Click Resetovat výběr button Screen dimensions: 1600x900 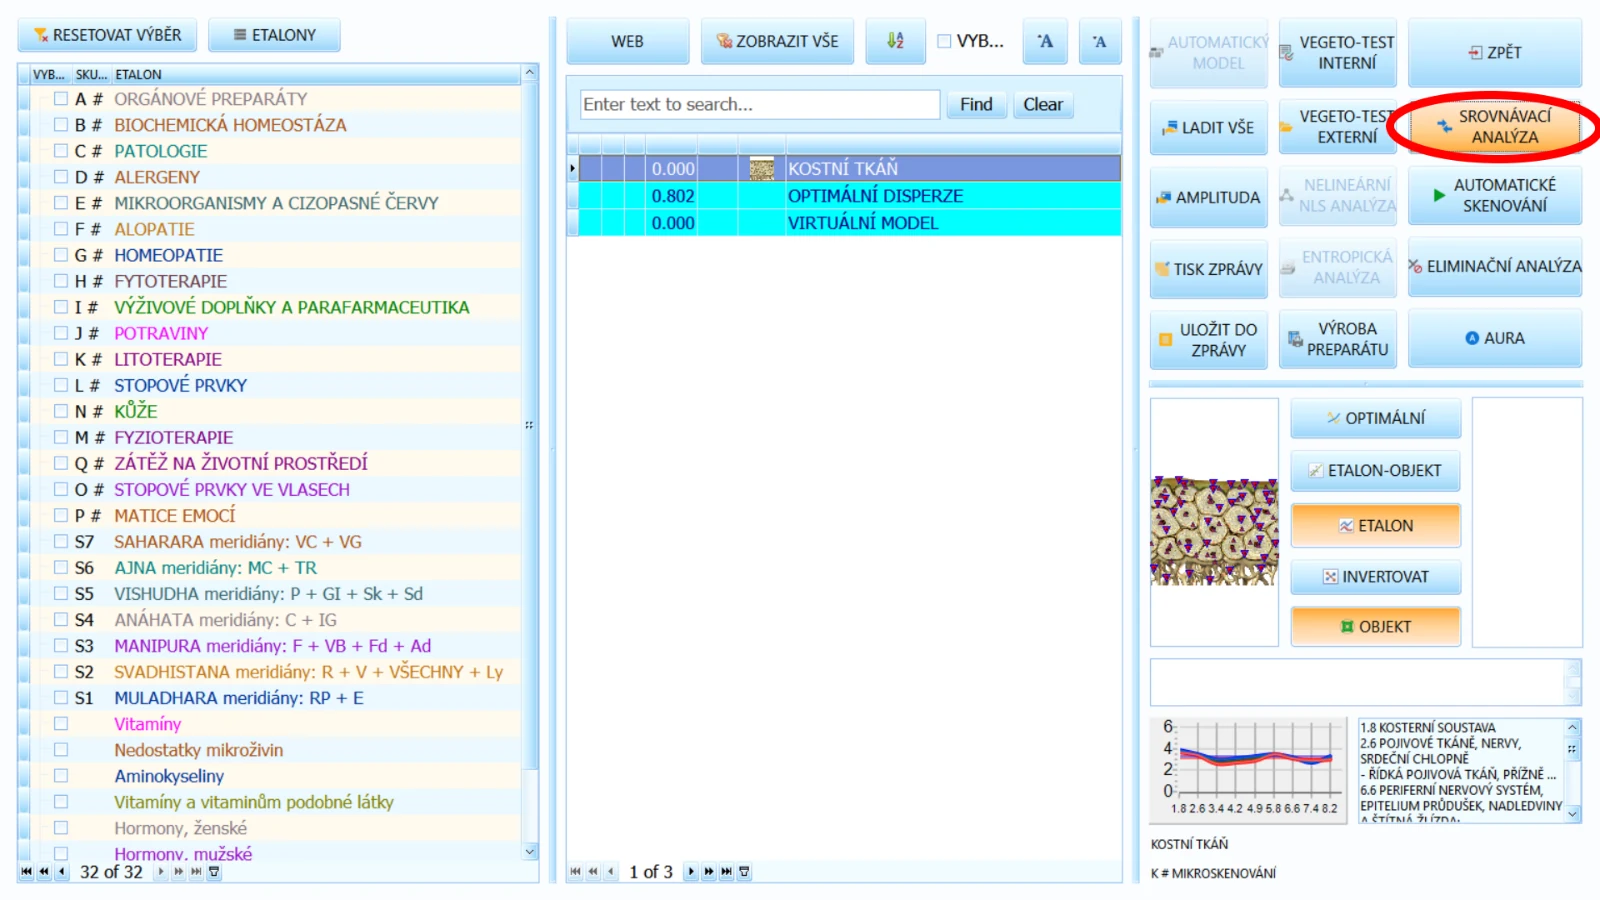coord(107,35)
